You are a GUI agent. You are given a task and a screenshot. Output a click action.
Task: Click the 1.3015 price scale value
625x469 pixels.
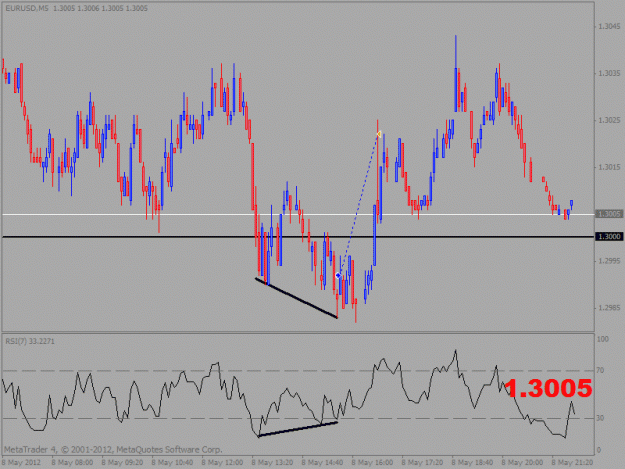(609, 167)
